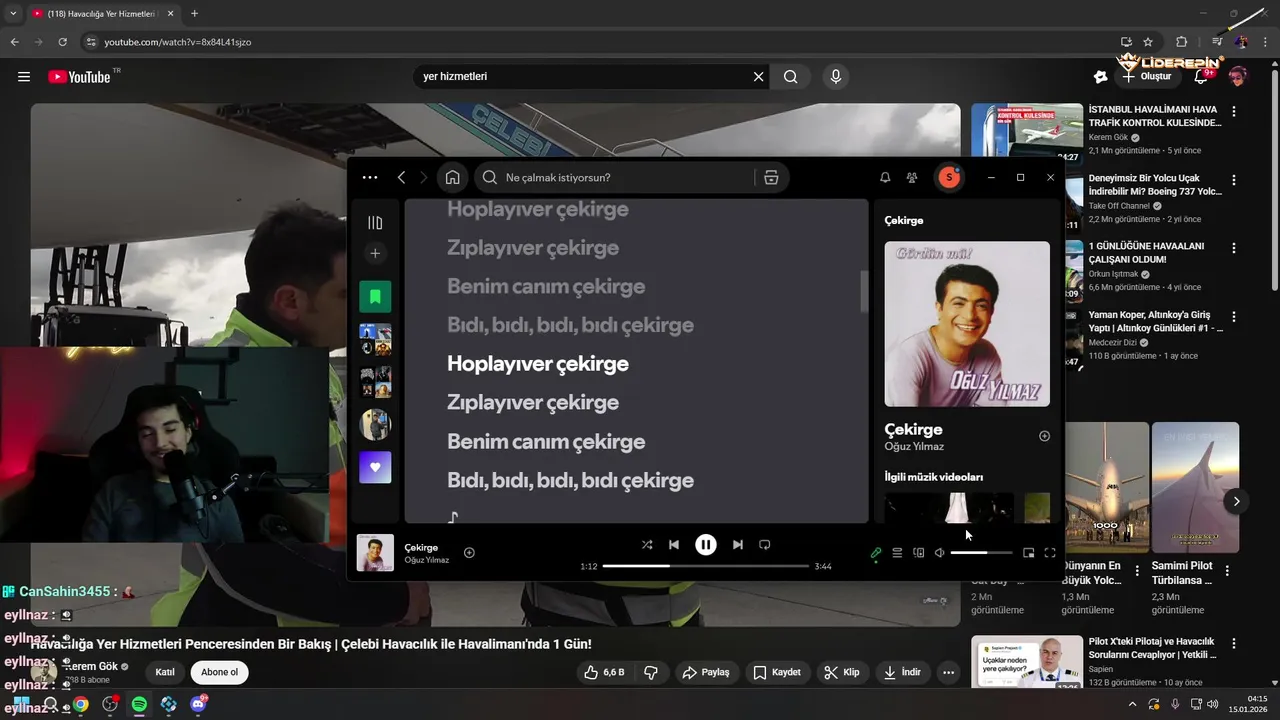Image resolution: width=1280 pixels, height=720 pixels.
Task: Toggle Spotify shuffle
Action: pyautogui.click(x=647, y=545)
